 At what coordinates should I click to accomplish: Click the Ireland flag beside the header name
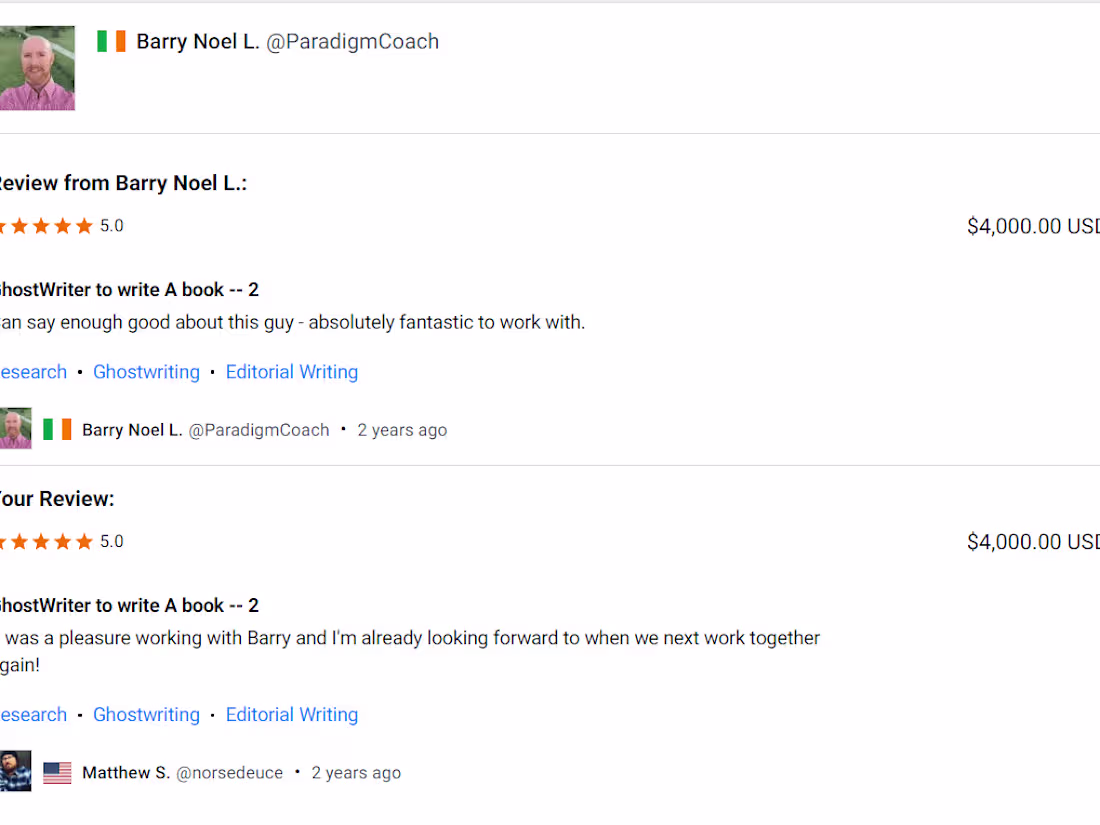click(111, 41)
